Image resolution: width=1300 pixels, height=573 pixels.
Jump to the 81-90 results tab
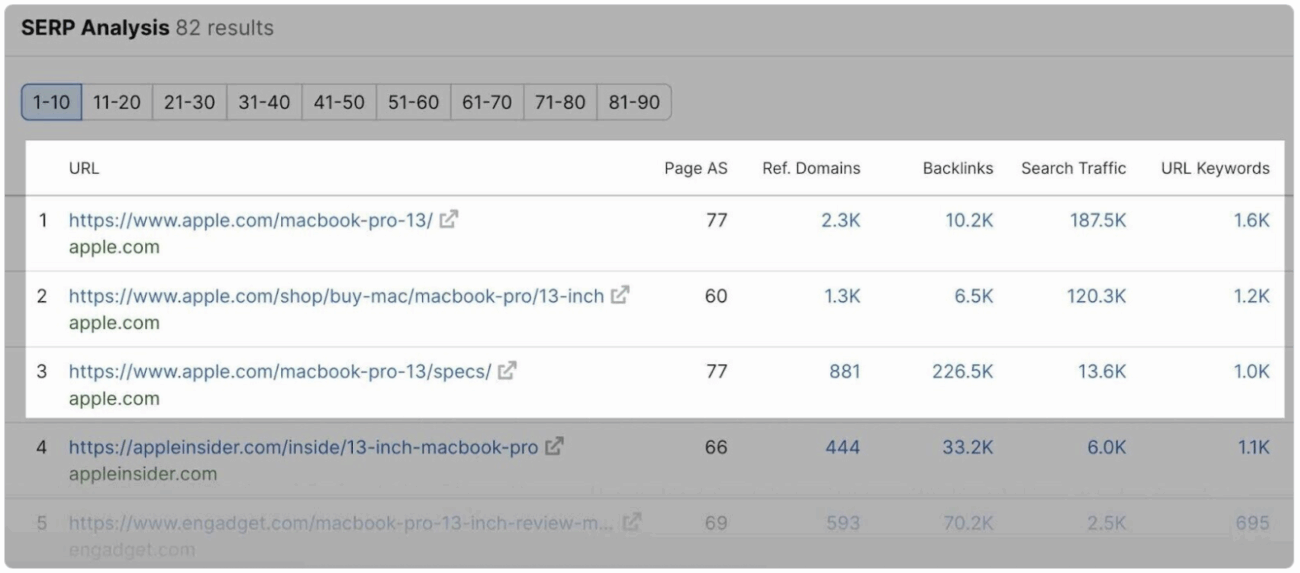pos(634,103)
